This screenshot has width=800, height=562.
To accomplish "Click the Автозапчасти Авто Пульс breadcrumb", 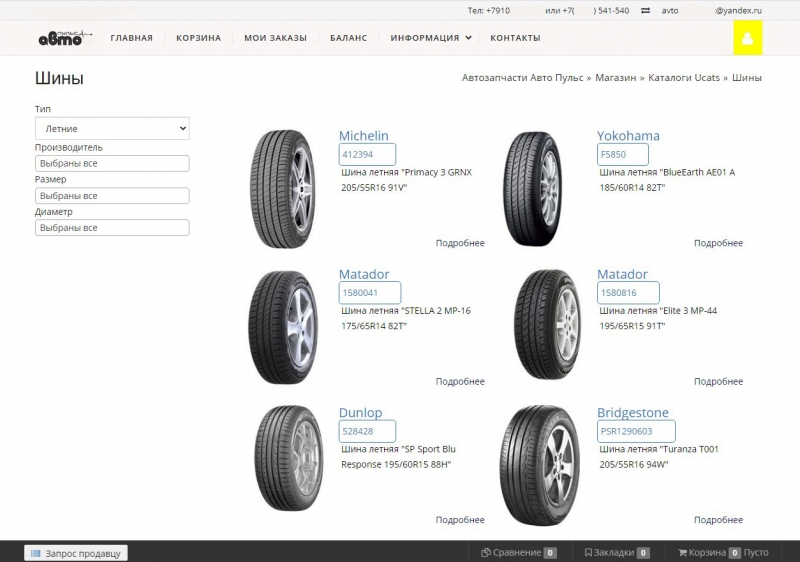I will click(x=522, y=78).
